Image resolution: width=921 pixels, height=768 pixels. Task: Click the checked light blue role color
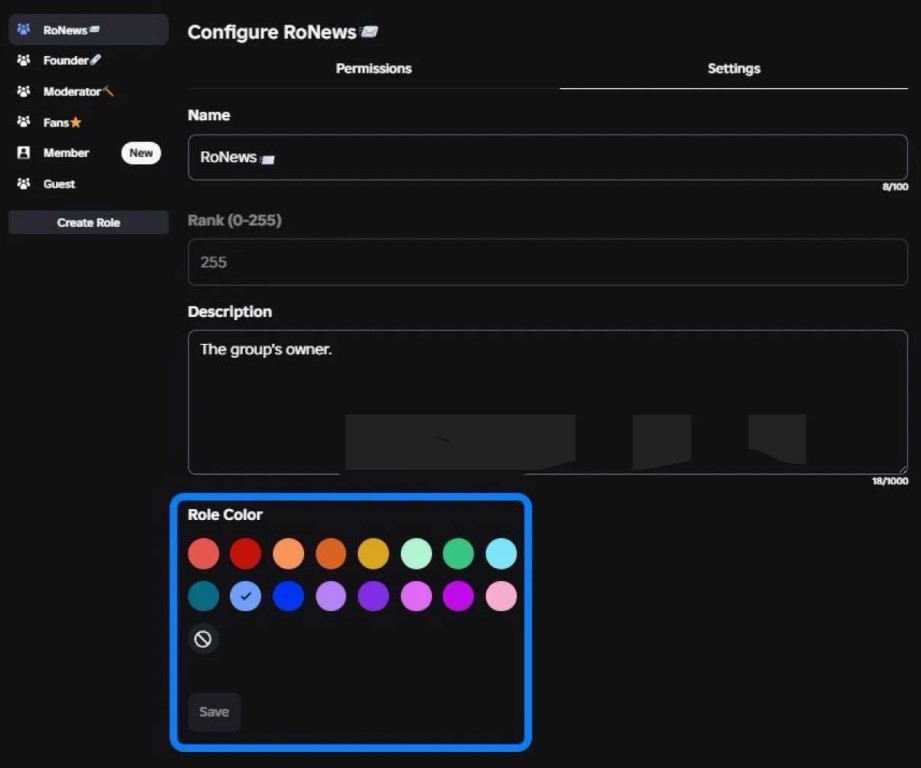click(x=246, y=596)
